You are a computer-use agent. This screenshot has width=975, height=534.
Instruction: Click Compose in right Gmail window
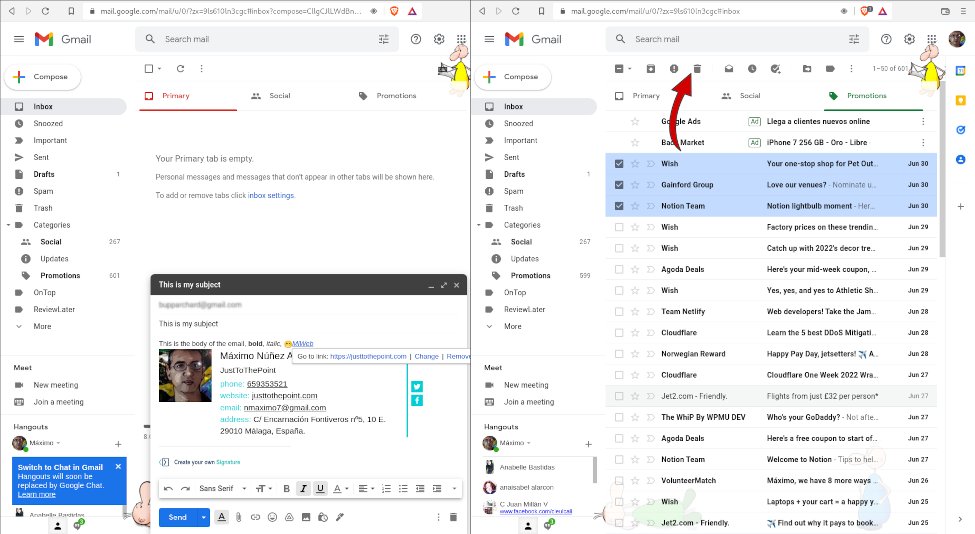click(x=513, y=77)
